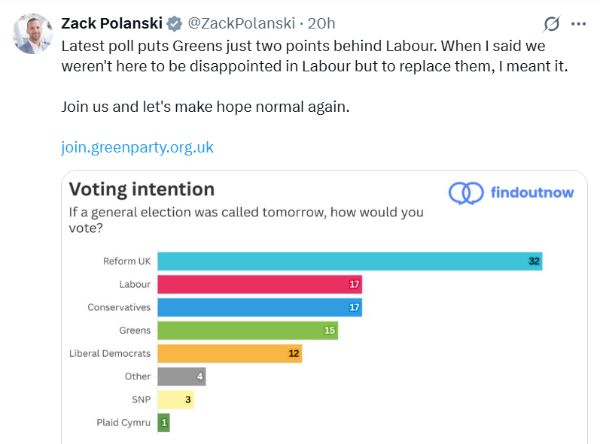Click the Reform UK teal bar
The height and width of the screenshot is (444, 600).
click(x=350, y=261)
